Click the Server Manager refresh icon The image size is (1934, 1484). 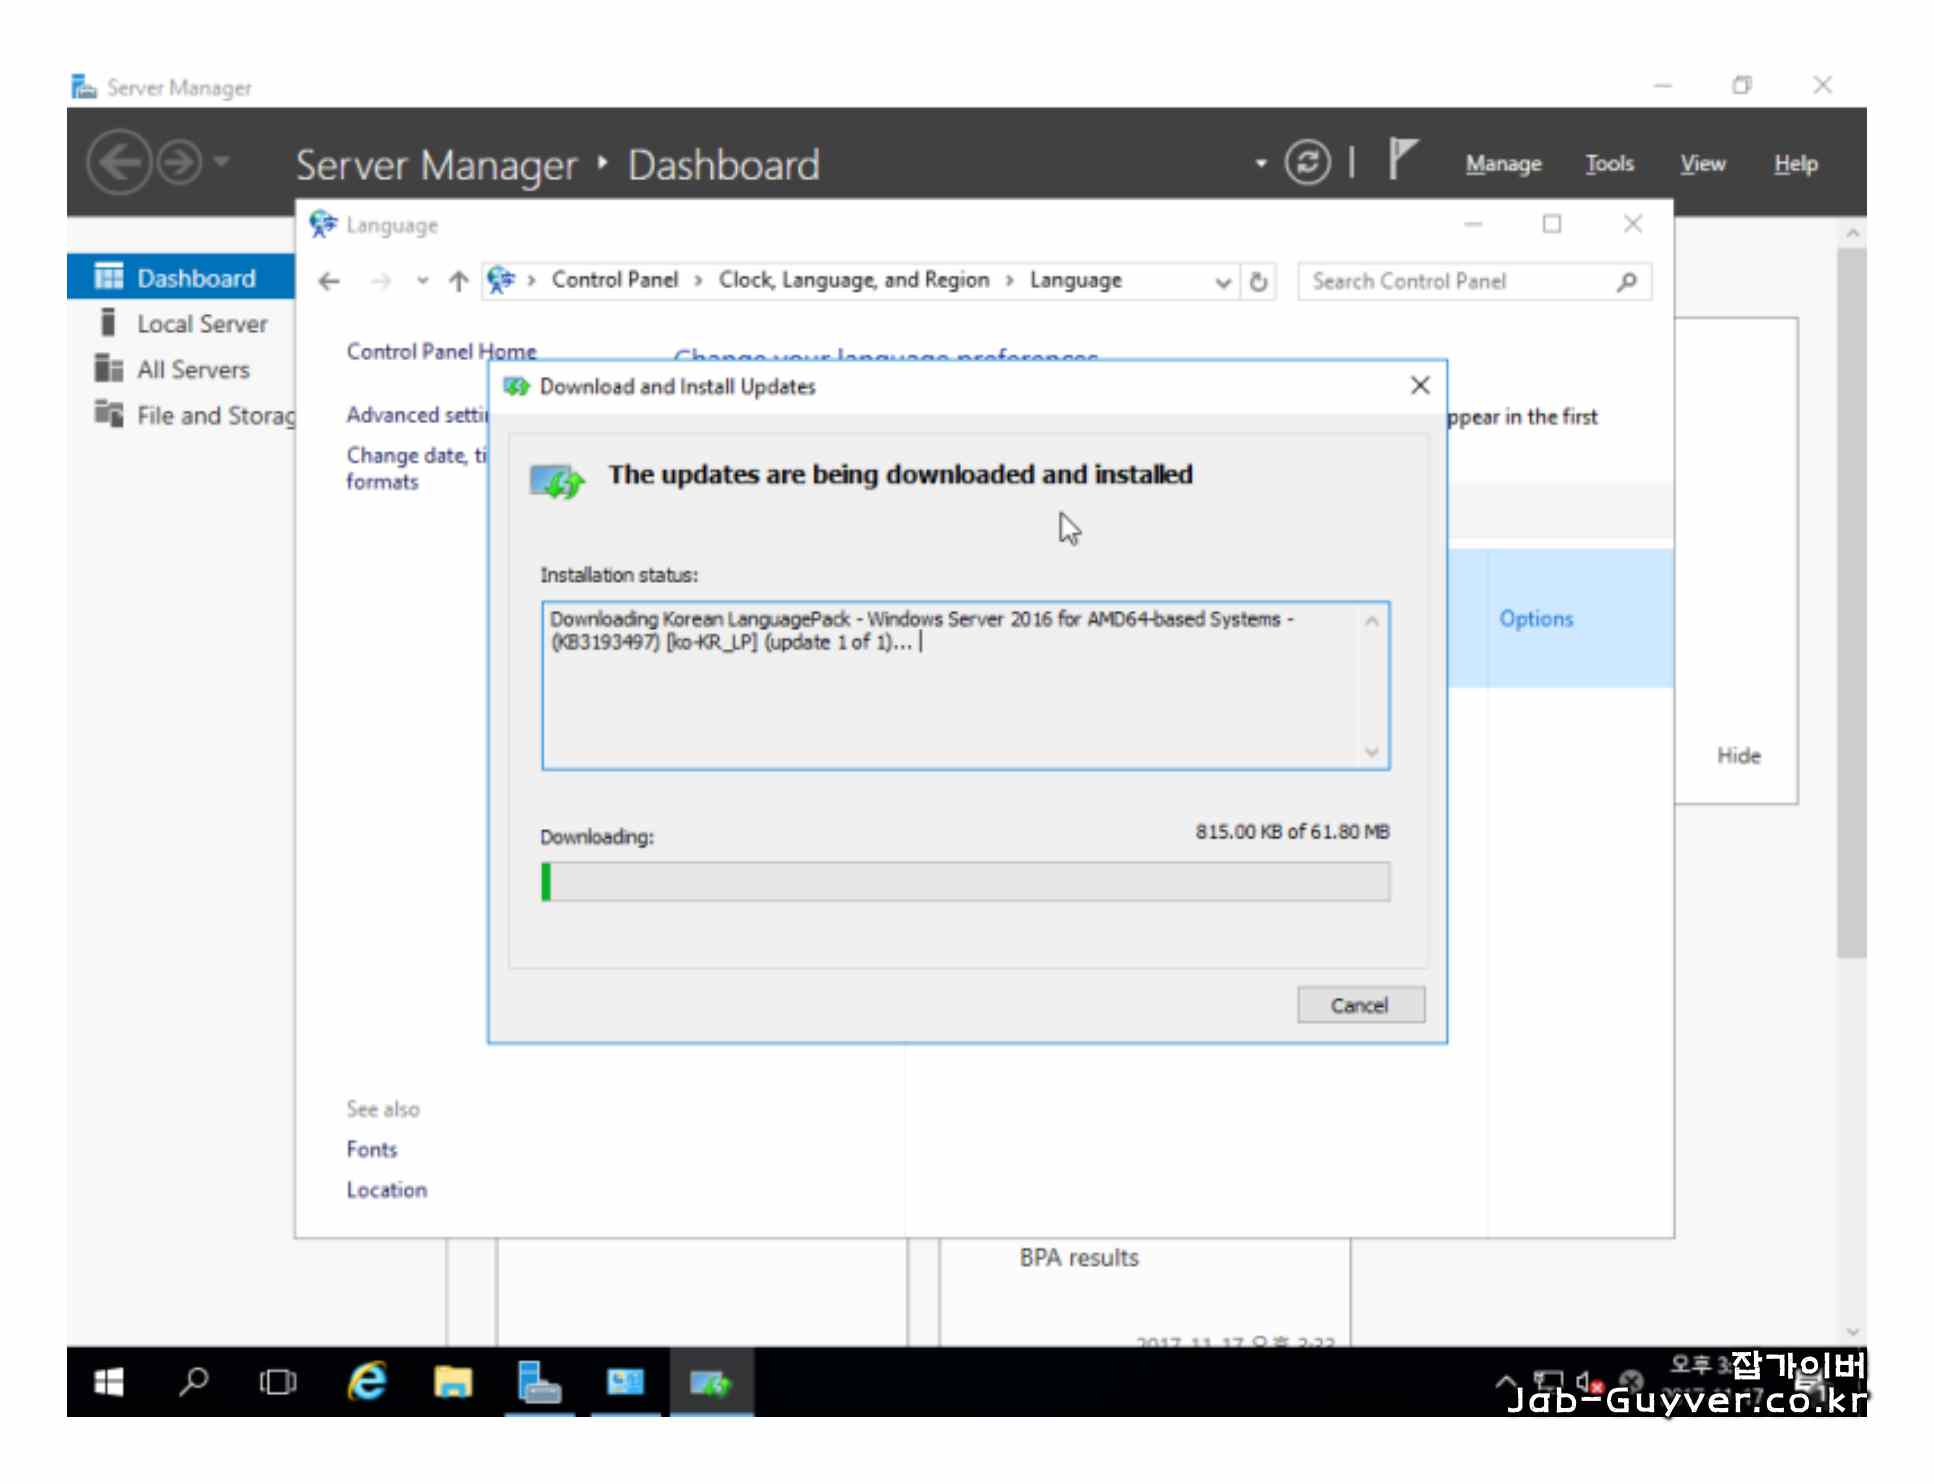1307,162
